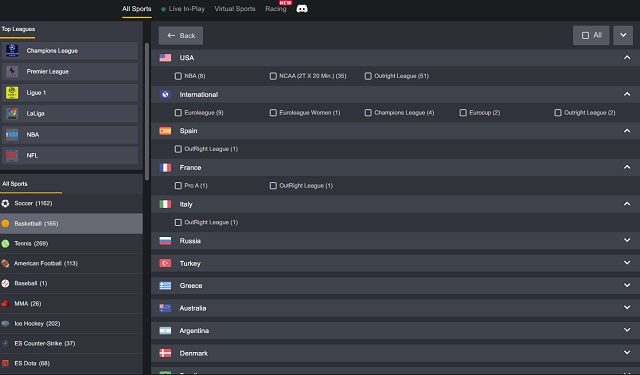Open the Discord icon in top navigation
Viewport: 640px width, 375px height.
[x=302, y=9]
